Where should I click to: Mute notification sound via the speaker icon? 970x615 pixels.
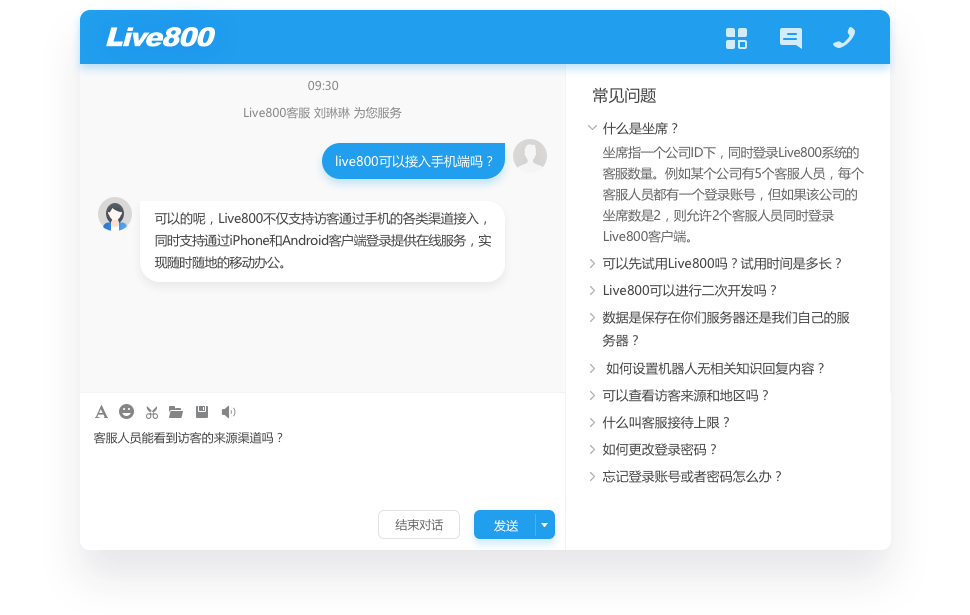click(x=226, y=411)
